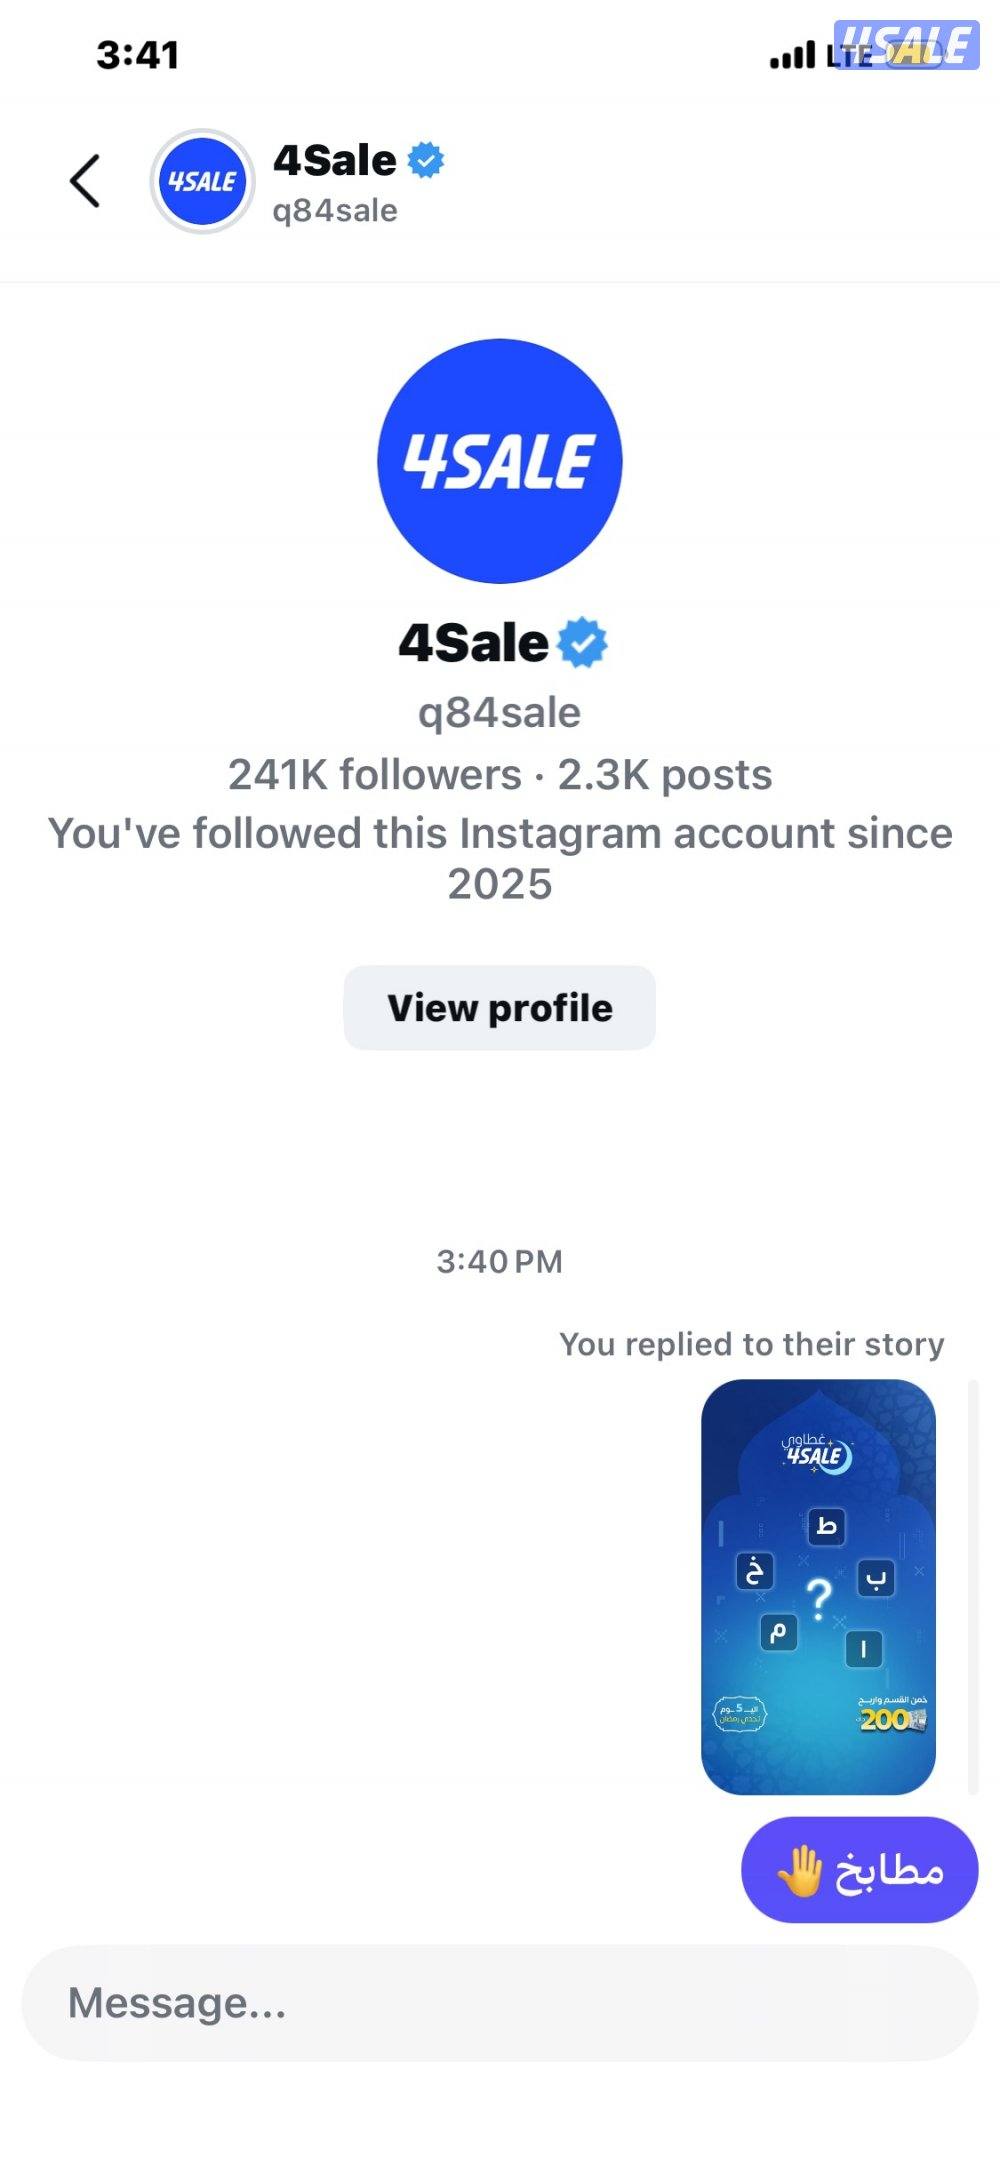Click the 4SALE watermark logo in top corner
Viewport: 1000px width, 2165px height.
(x=906, y=45)
